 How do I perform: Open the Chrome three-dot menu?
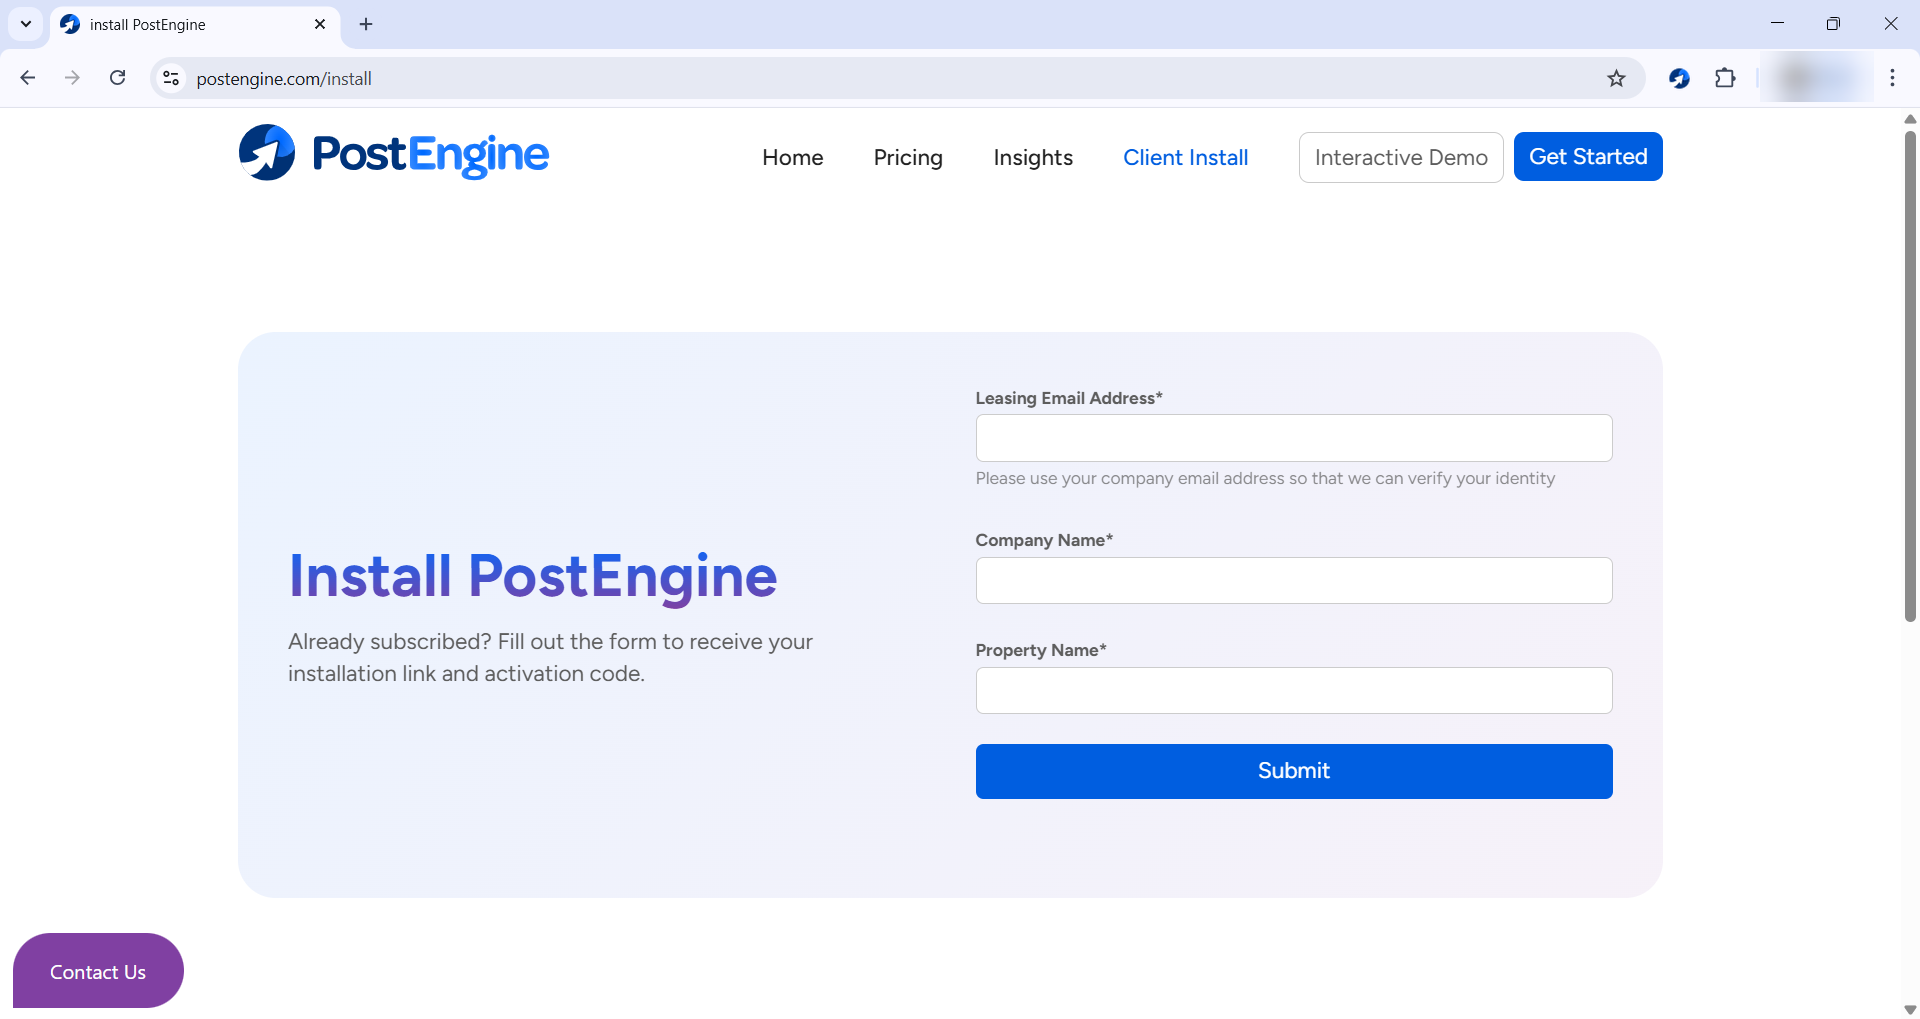1892,78
